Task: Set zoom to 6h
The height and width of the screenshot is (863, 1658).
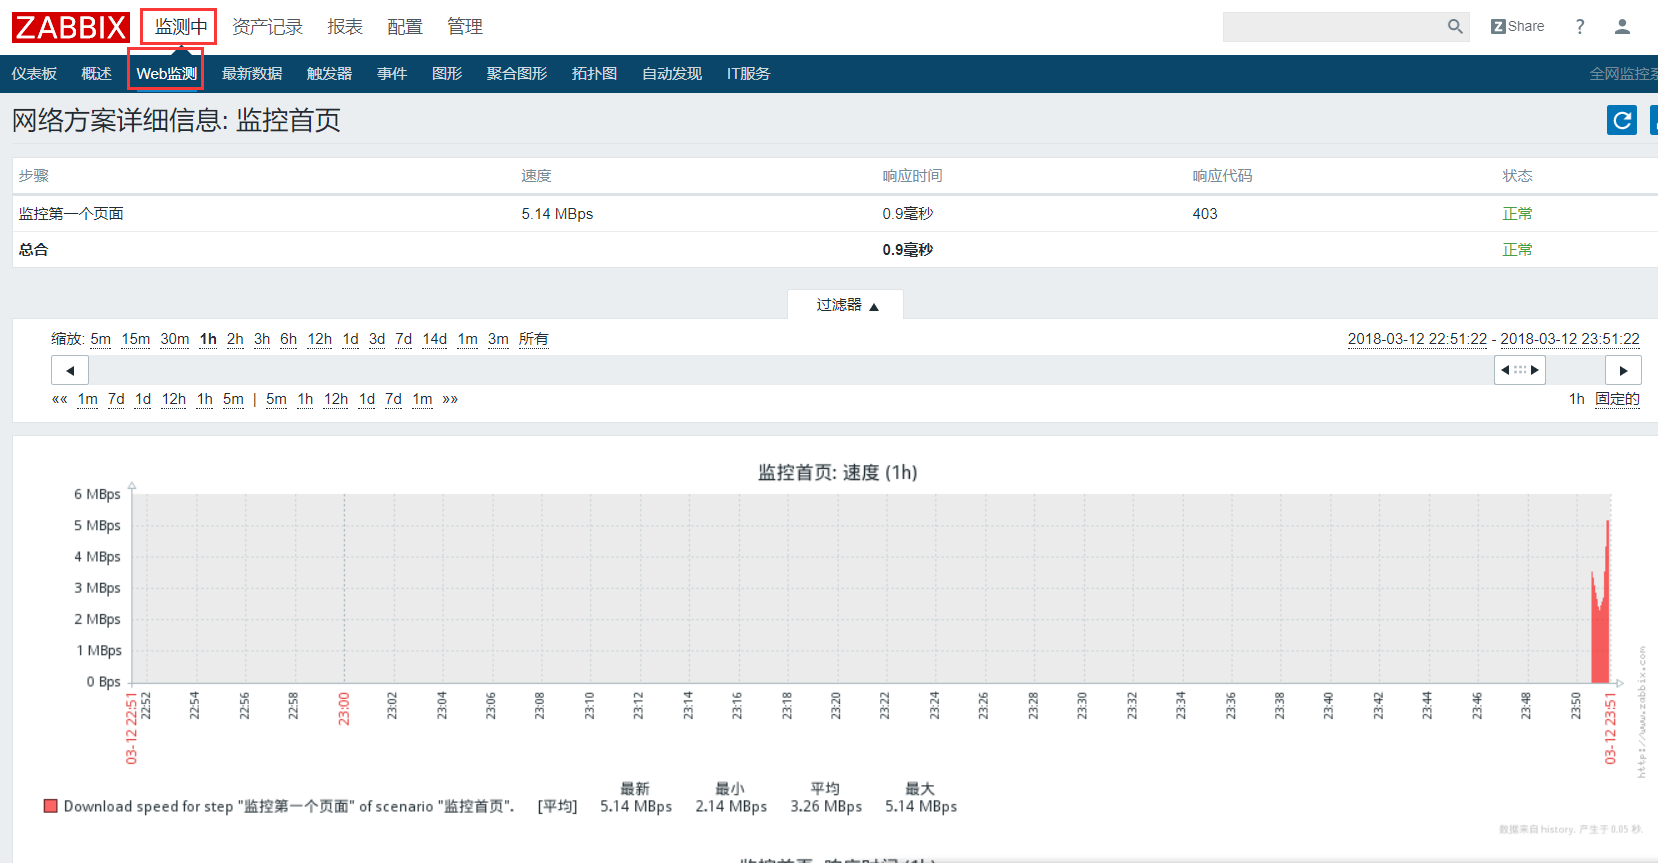Action: (288, 339)
